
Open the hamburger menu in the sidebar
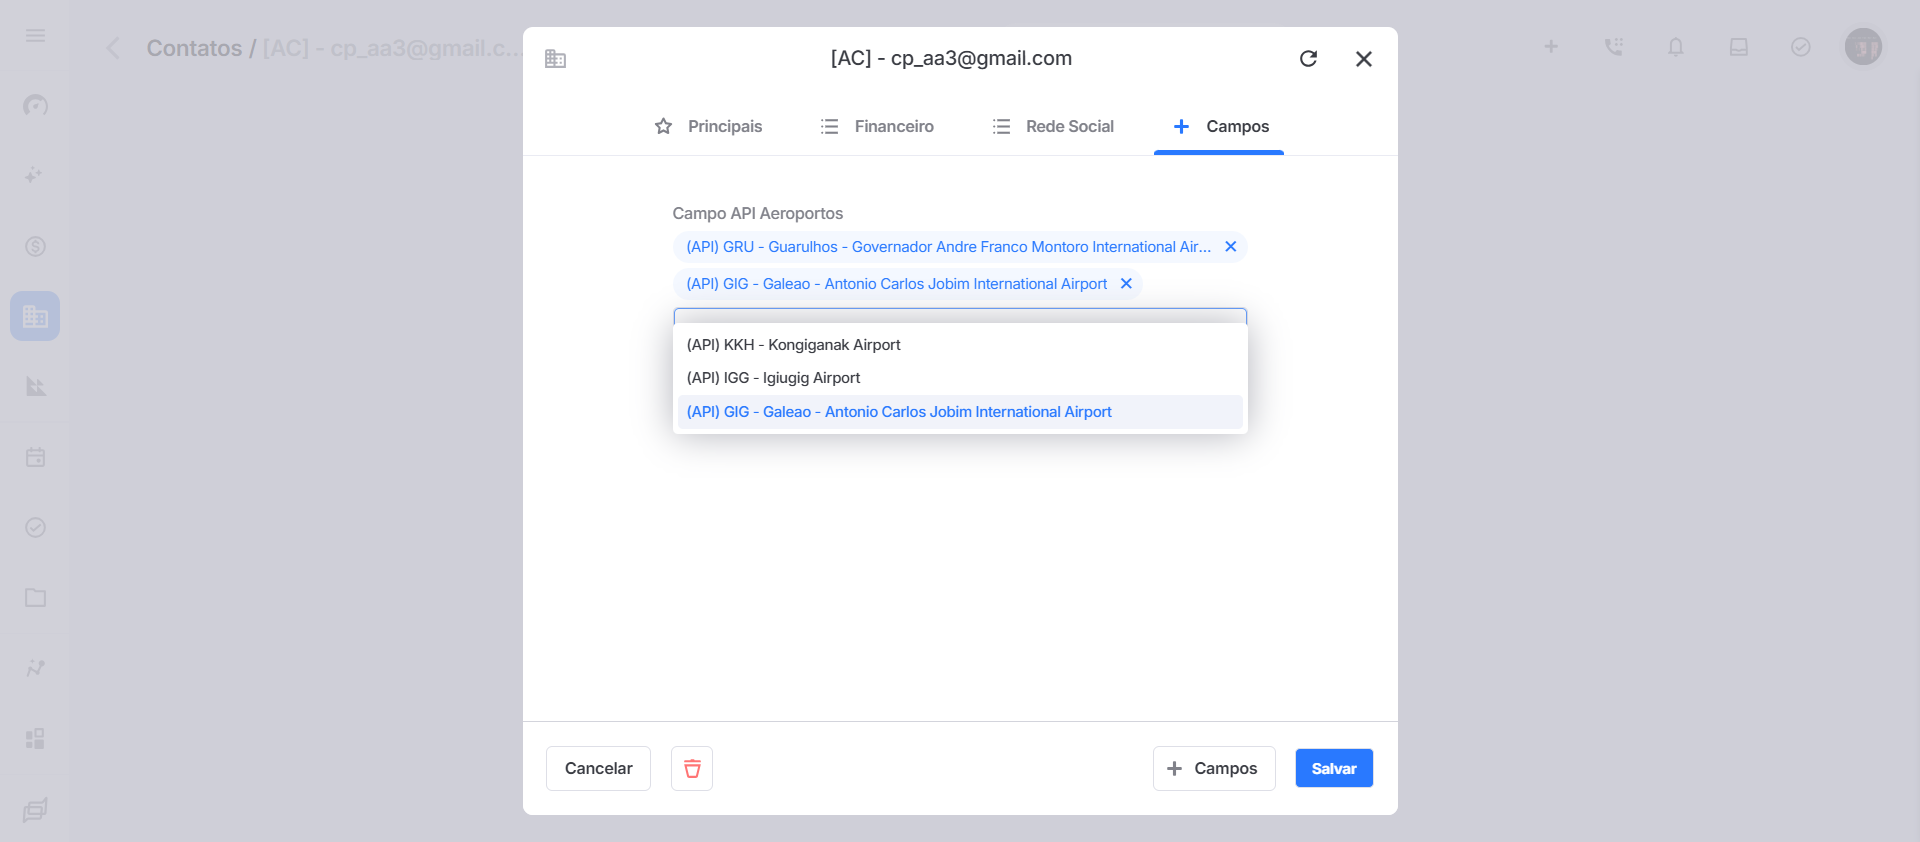(36, 36)
